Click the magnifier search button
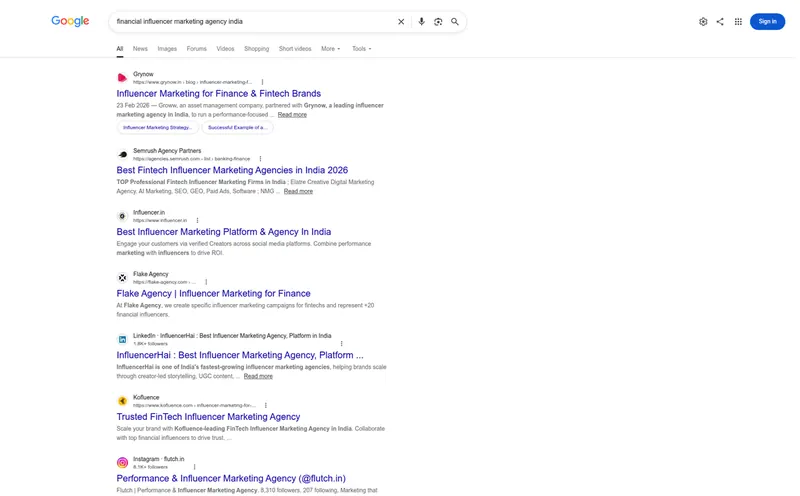Image resolution: width=800 pixels, height=496 pixels. 455,21
